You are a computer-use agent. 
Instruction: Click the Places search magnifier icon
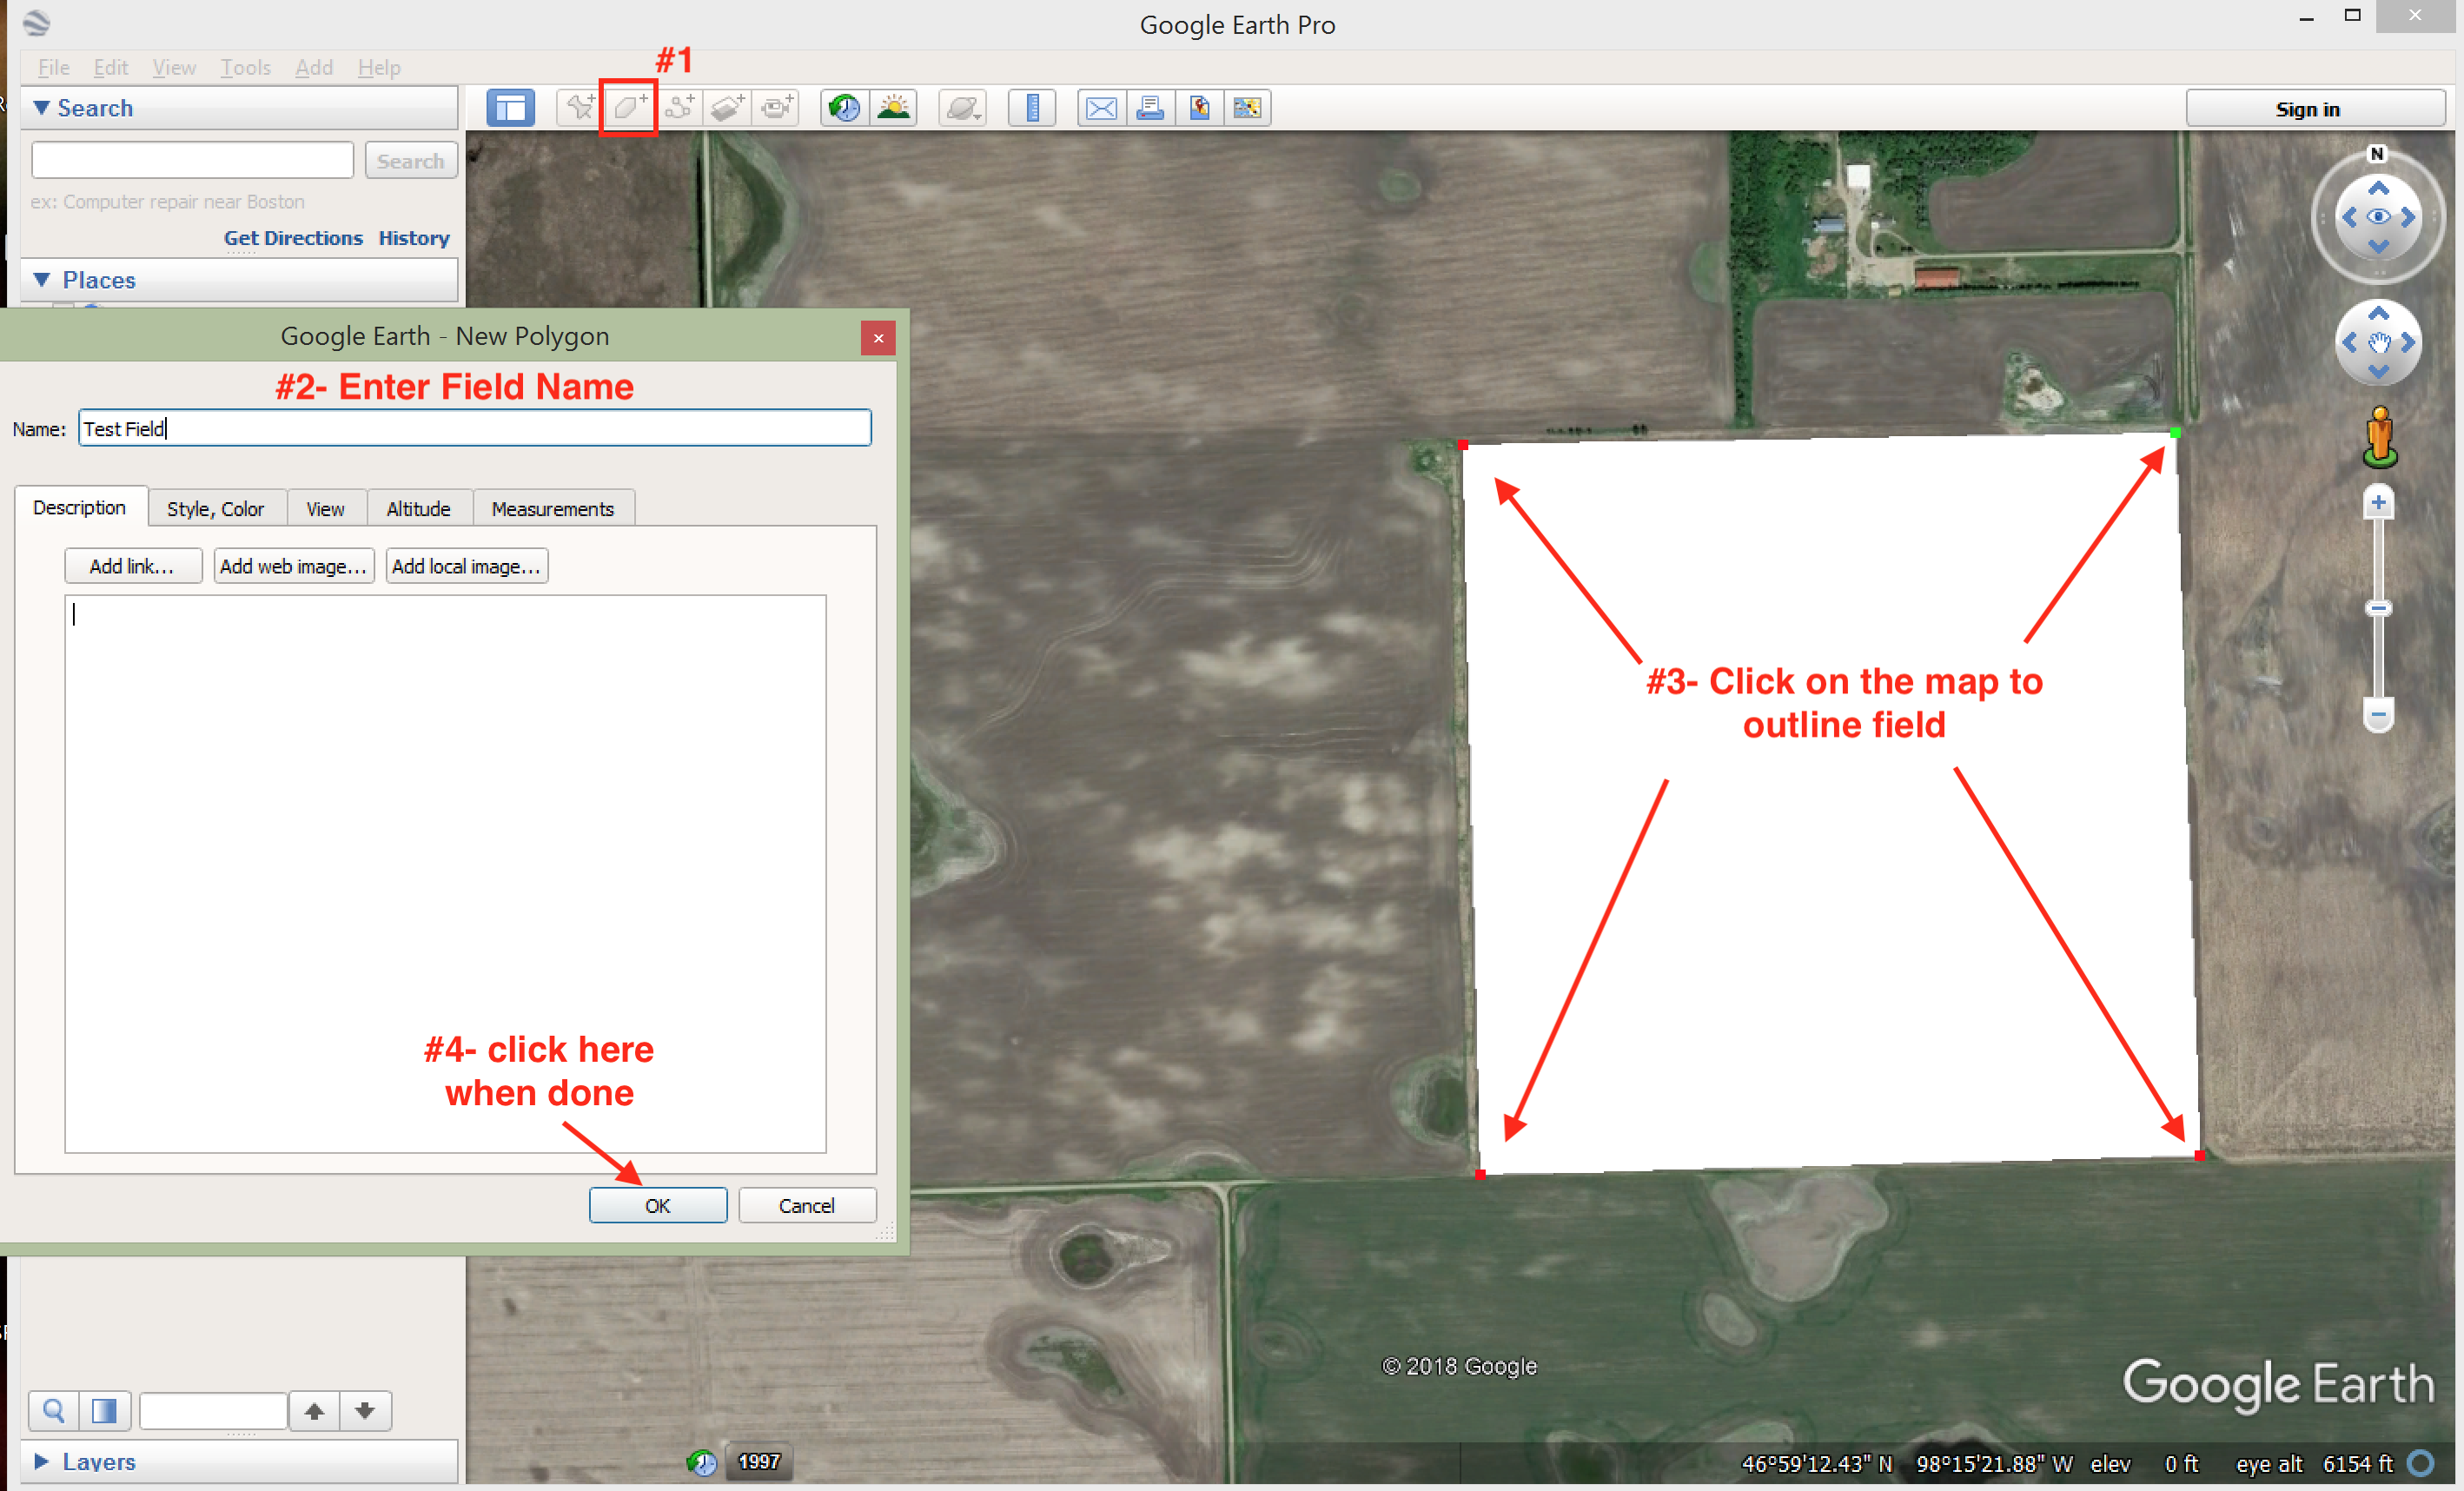point(54,1410)
